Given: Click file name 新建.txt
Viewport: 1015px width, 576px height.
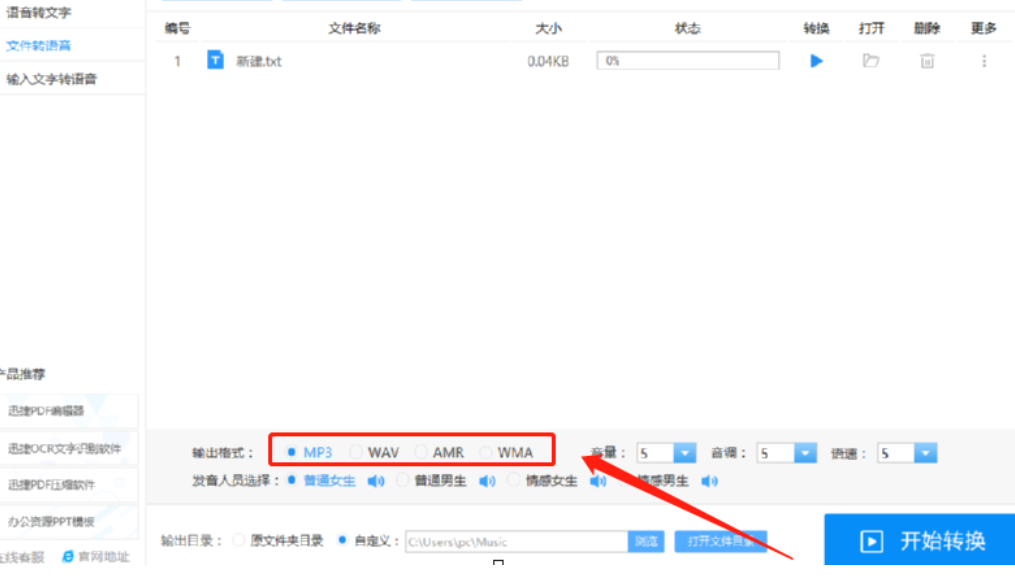Looking at the screenshot, I should point(258,61).
